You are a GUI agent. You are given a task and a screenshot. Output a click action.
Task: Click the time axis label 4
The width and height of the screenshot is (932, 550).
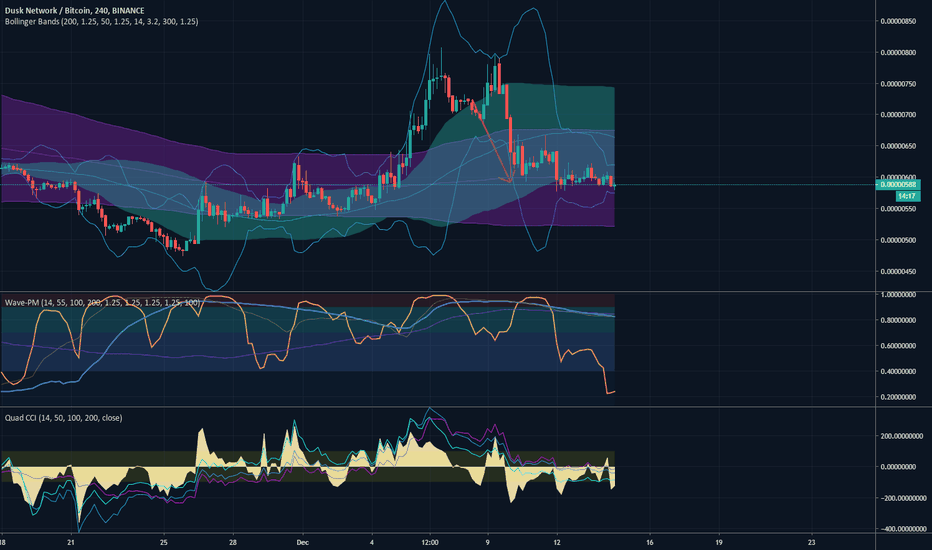[x=372, y=542]
